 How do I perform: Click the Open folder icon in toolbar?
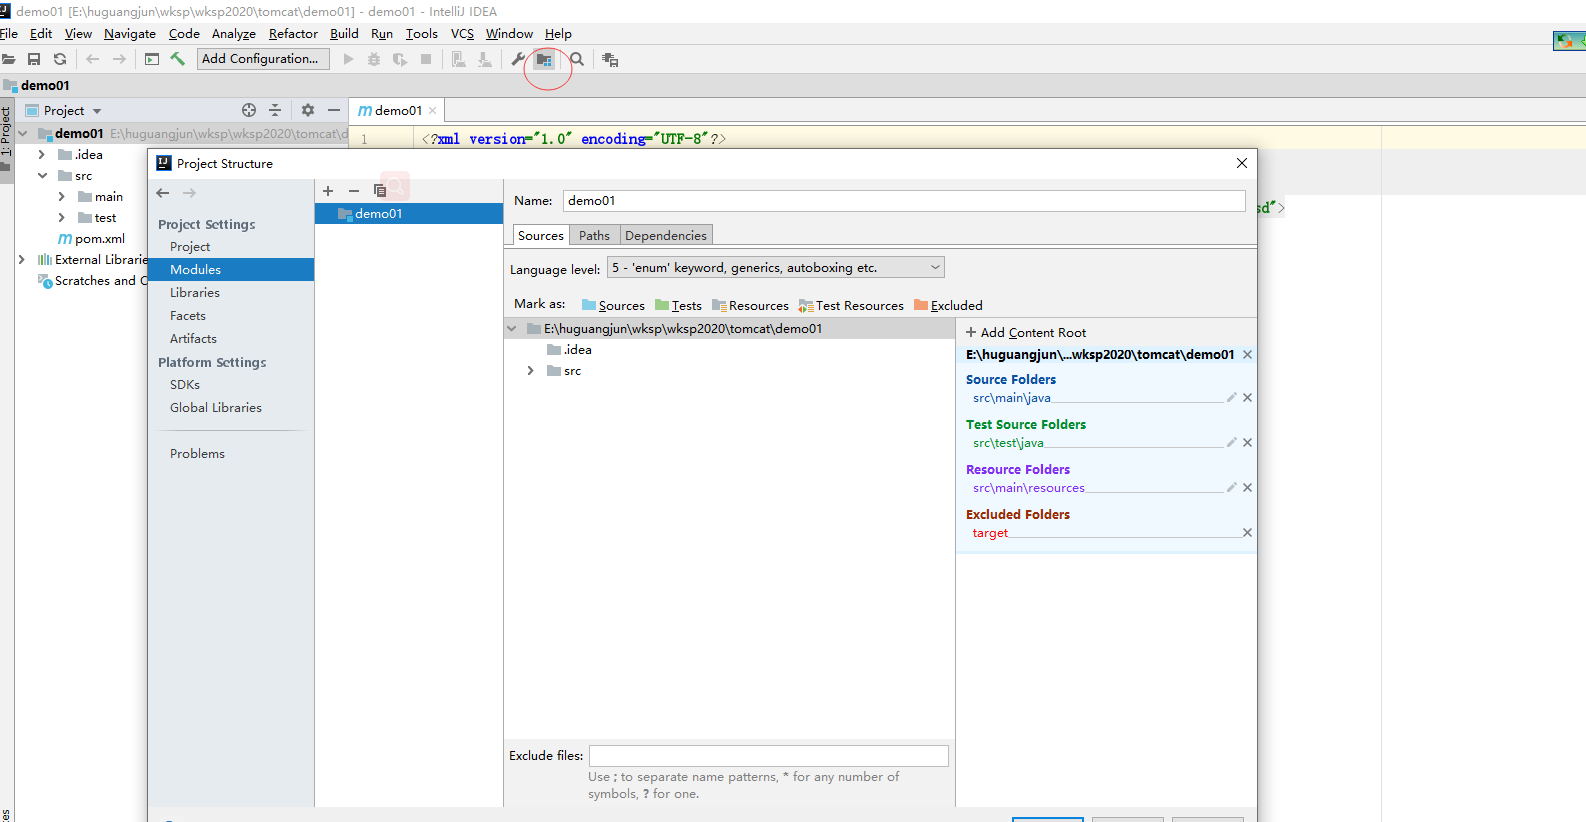(8, 60)
